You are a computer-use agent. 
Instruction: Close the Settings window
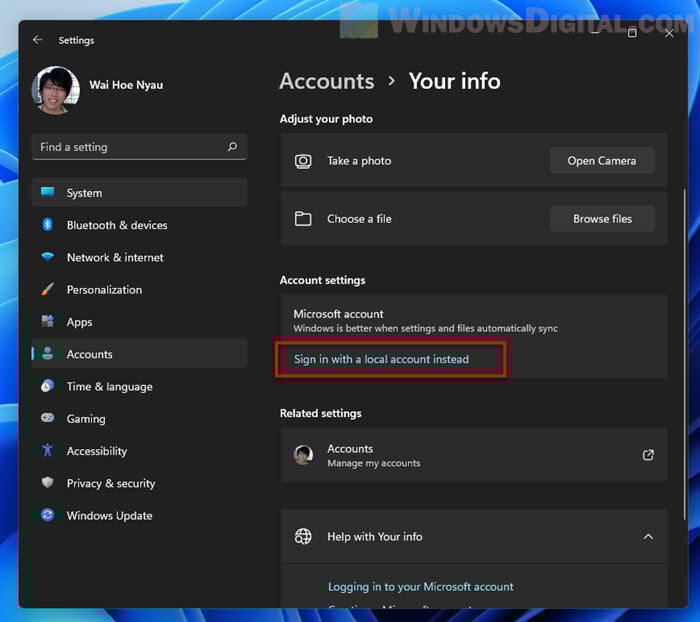(668, 33)
